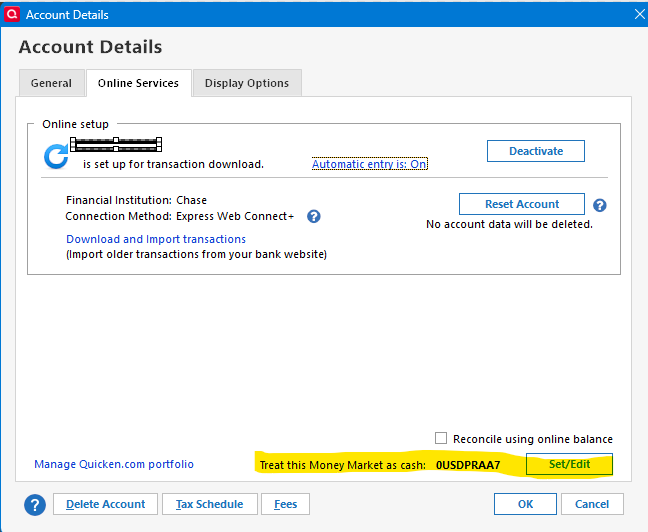Click Financial Institution: Chase text
Image resolution: width=648 pixels, height=532 pixels.
pos(136,200)
